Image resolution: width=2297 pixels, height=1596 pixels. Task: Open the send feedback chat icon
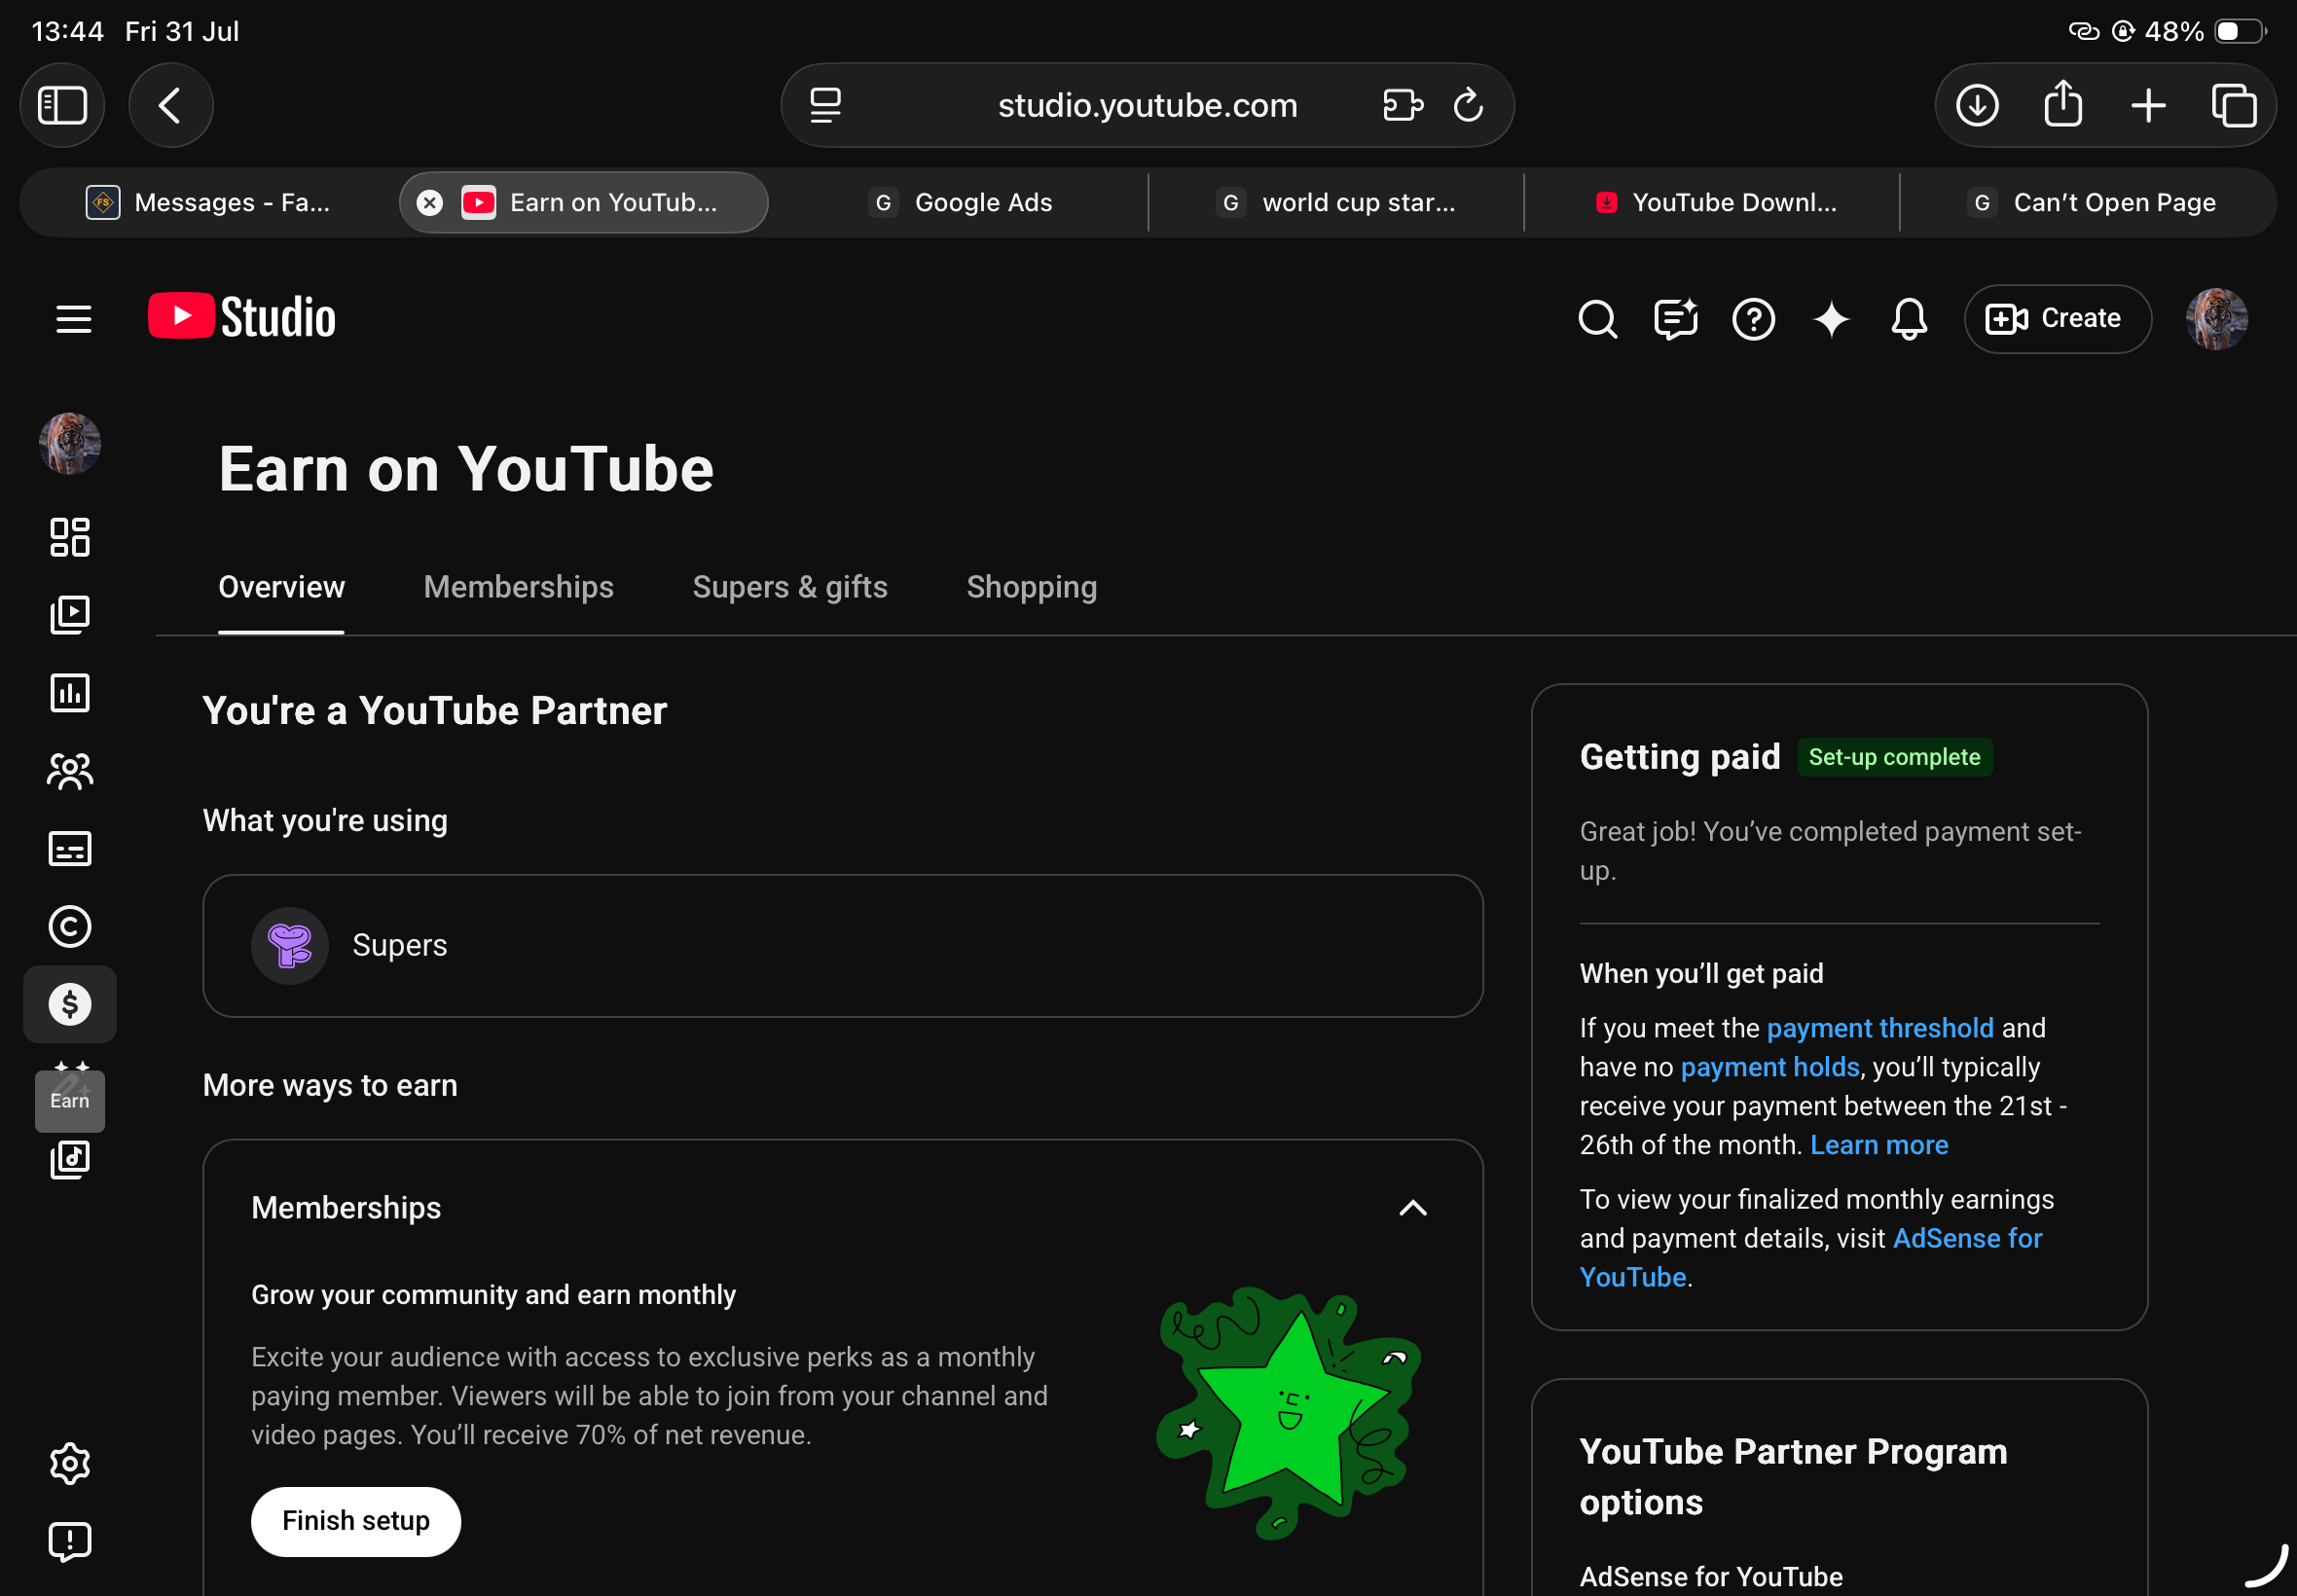[x=1675, y=319]
